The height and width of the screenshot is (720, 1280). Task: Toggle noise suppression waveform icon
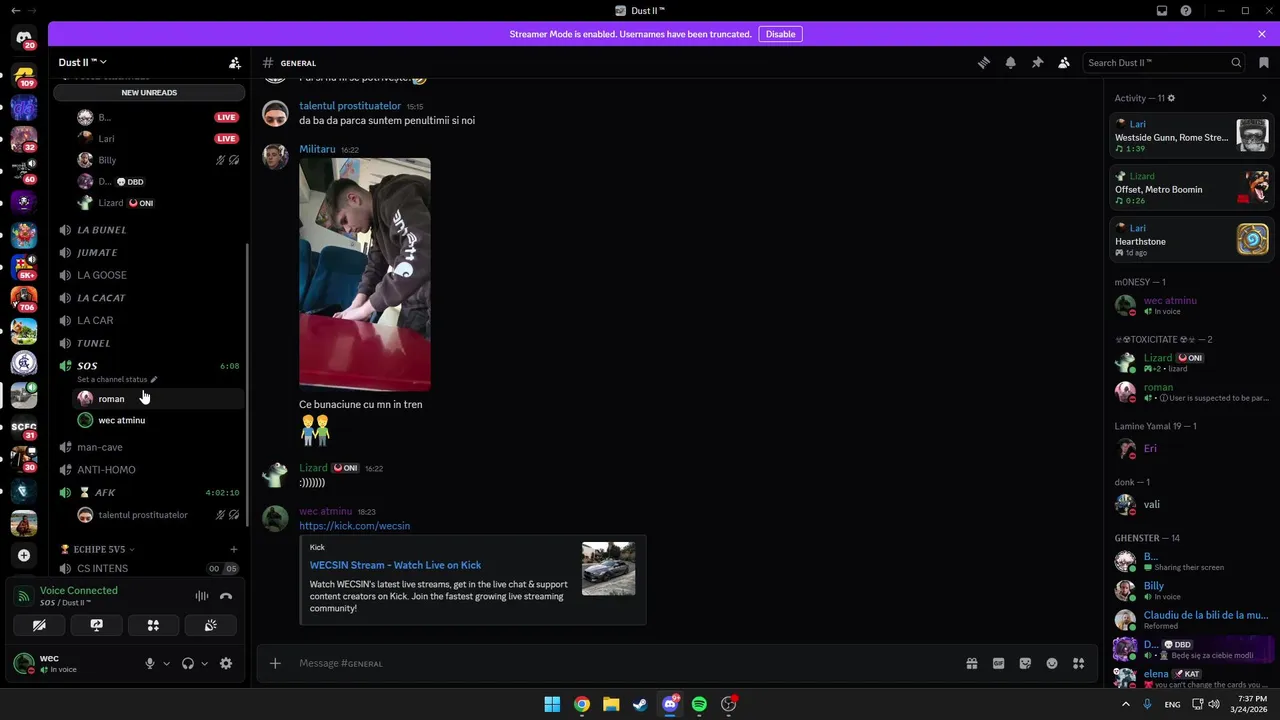click(x=201, y=596)
